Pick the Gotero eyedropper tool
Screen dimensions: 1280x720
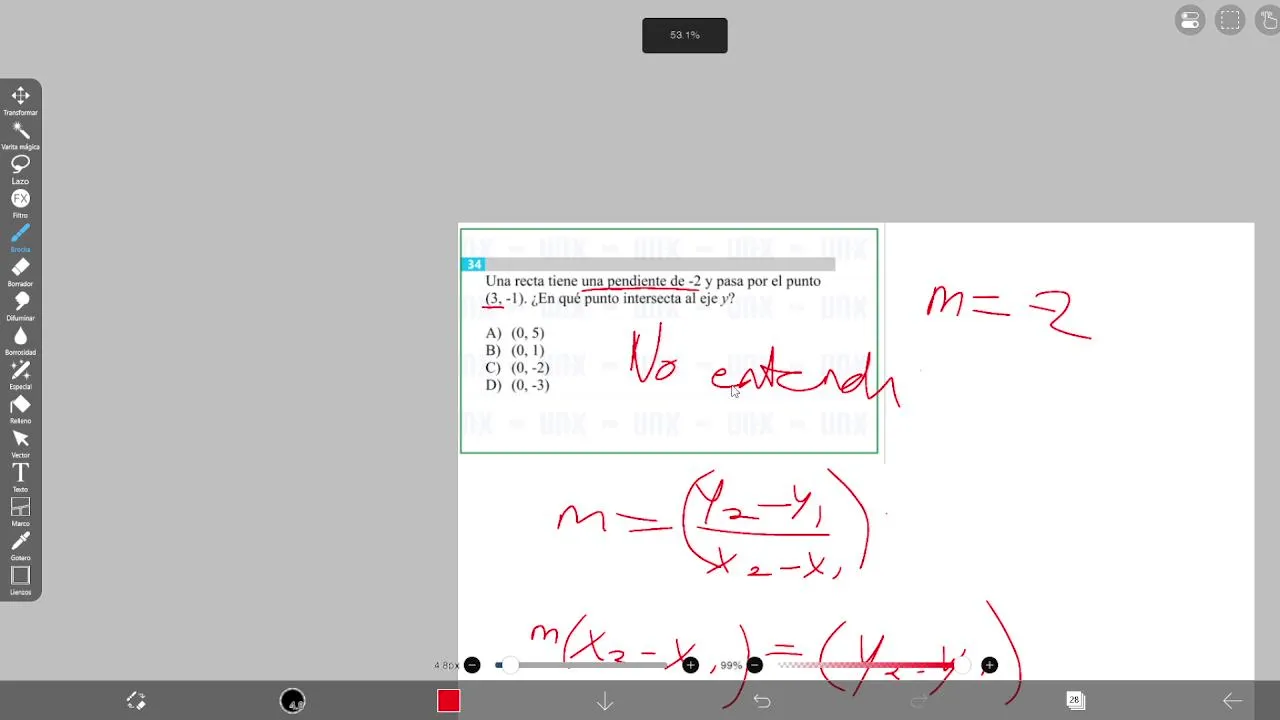point(20,545)
